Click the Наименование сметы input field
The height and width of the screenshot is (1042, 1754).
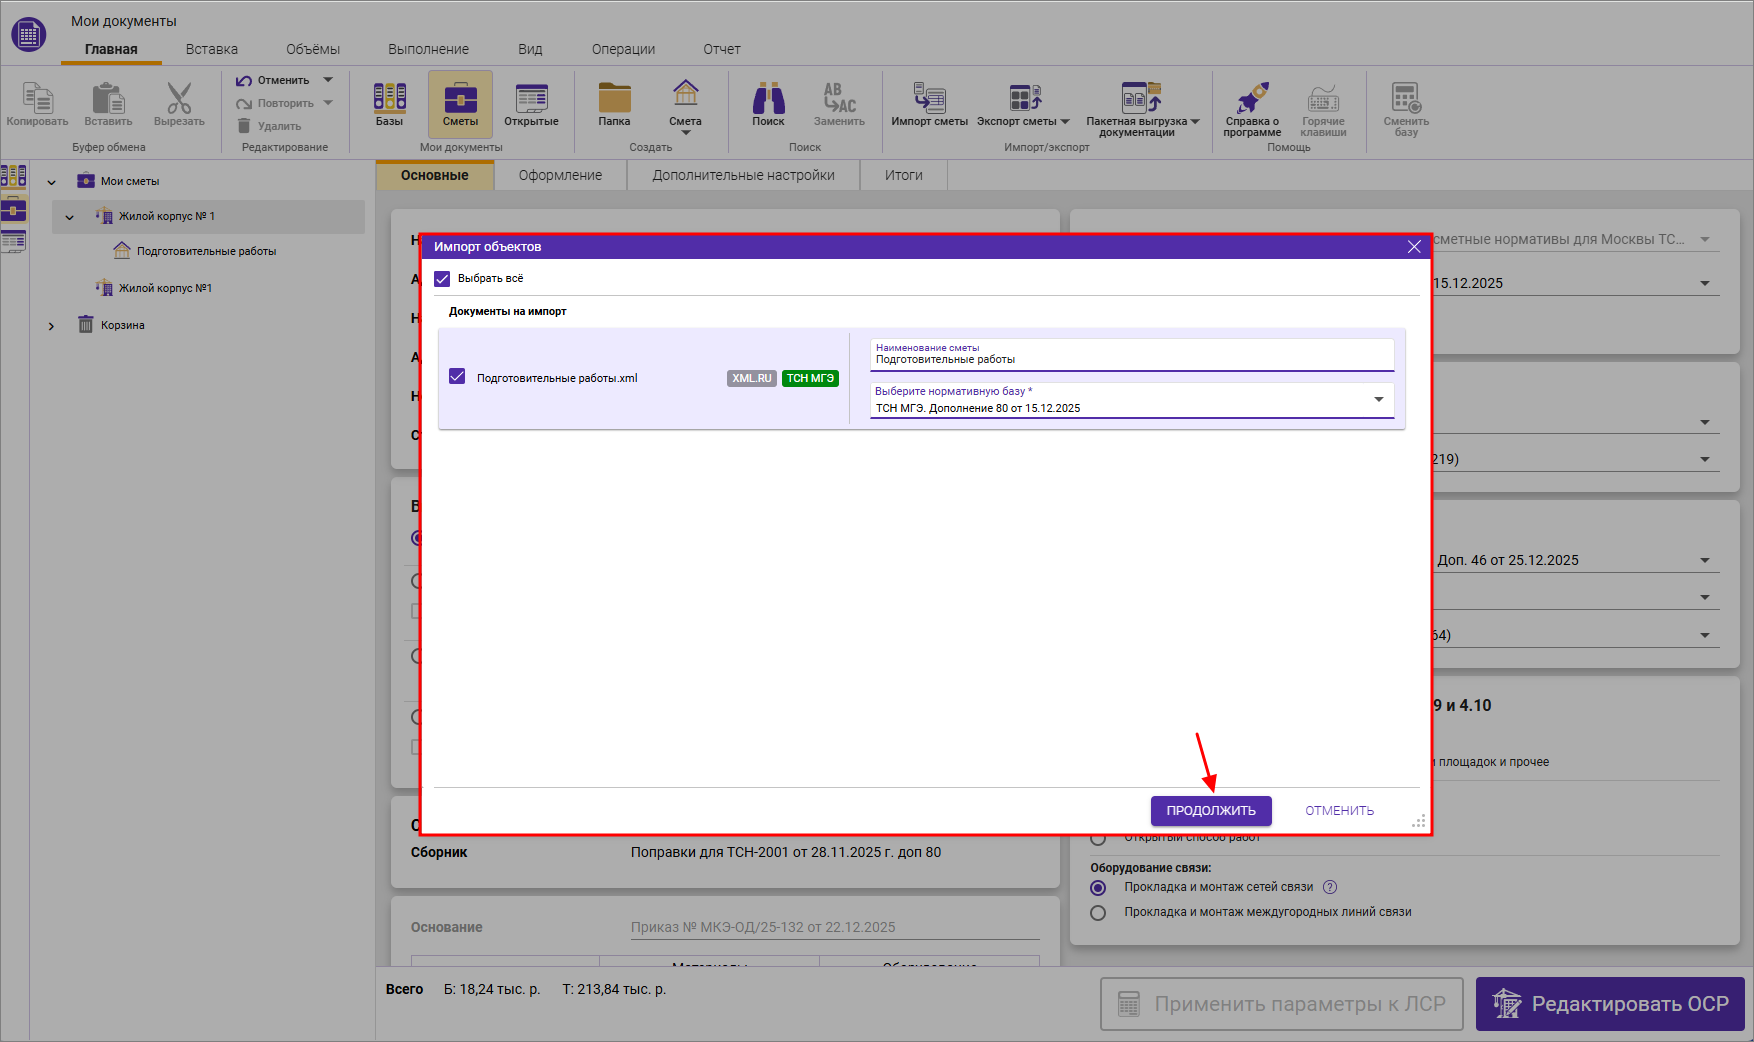coord(1130,359)
